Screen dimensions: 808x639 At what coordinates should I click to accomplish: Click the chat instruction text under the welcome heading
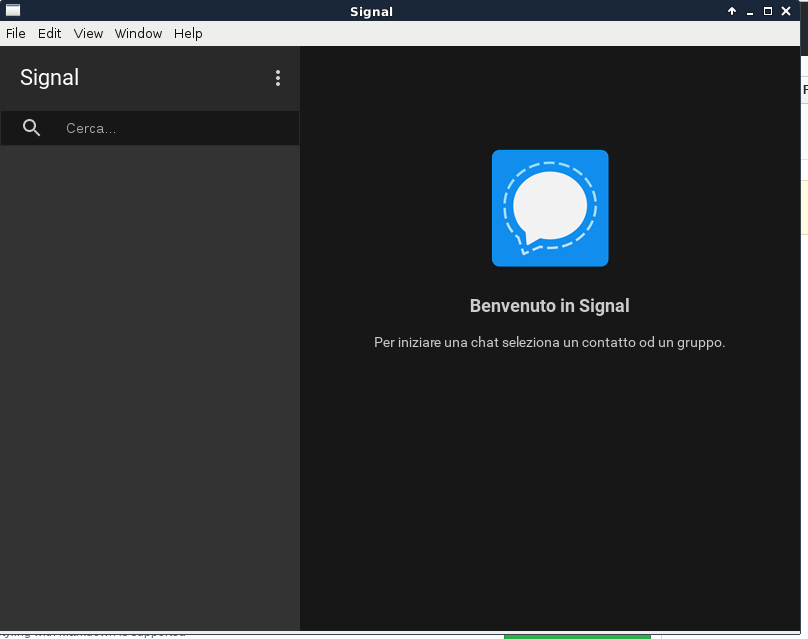pos(549,342)
